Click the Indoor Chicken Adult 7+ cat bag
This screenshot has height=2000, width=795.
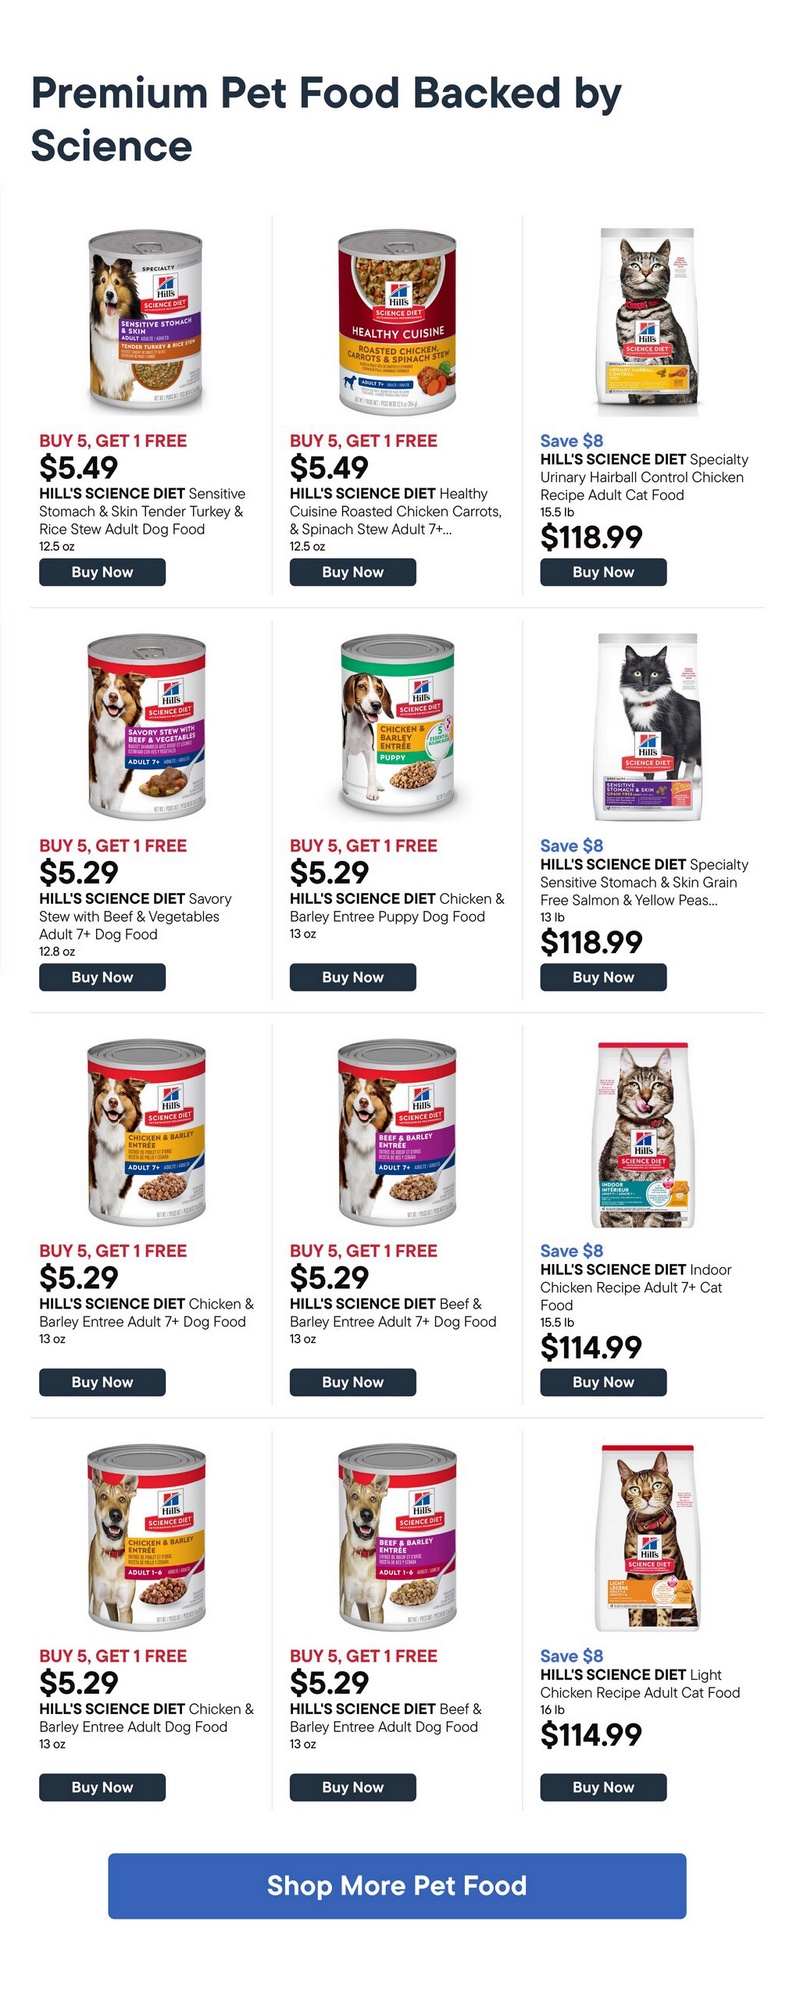tap(643, 1134)
